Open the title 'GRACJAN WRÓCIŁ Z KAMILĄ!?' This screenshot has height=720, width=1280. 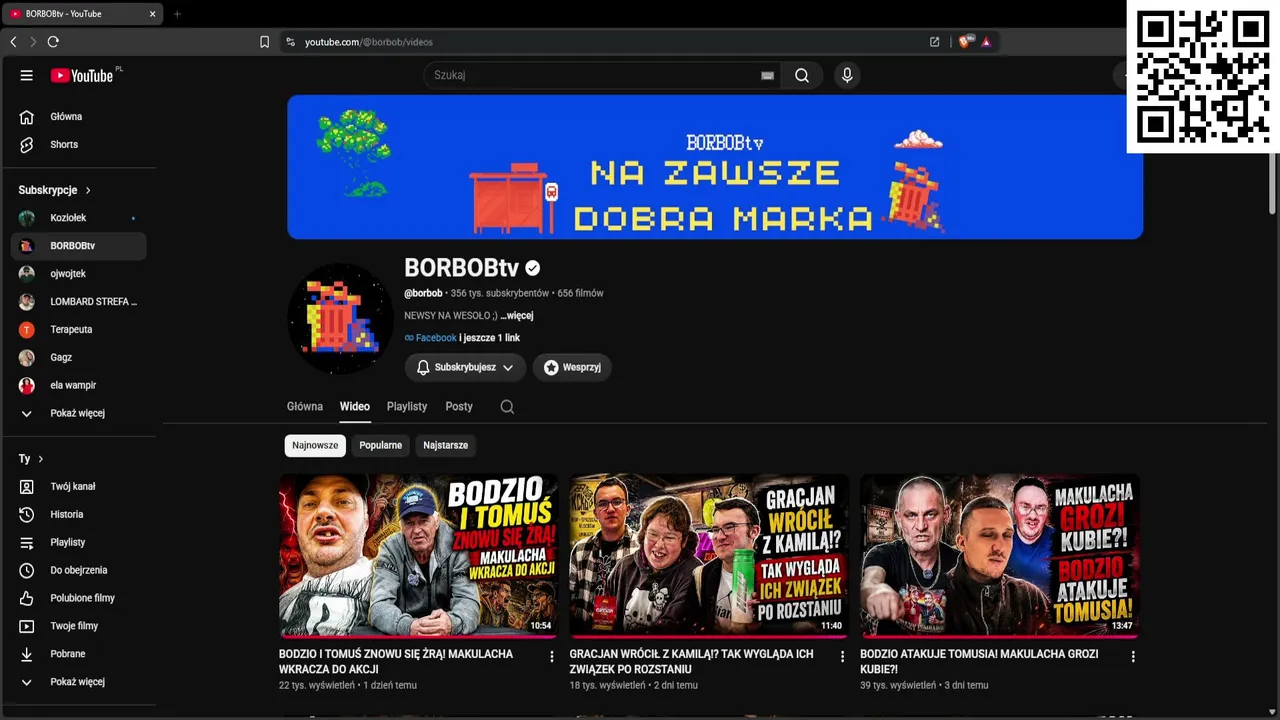pos(692,662)
